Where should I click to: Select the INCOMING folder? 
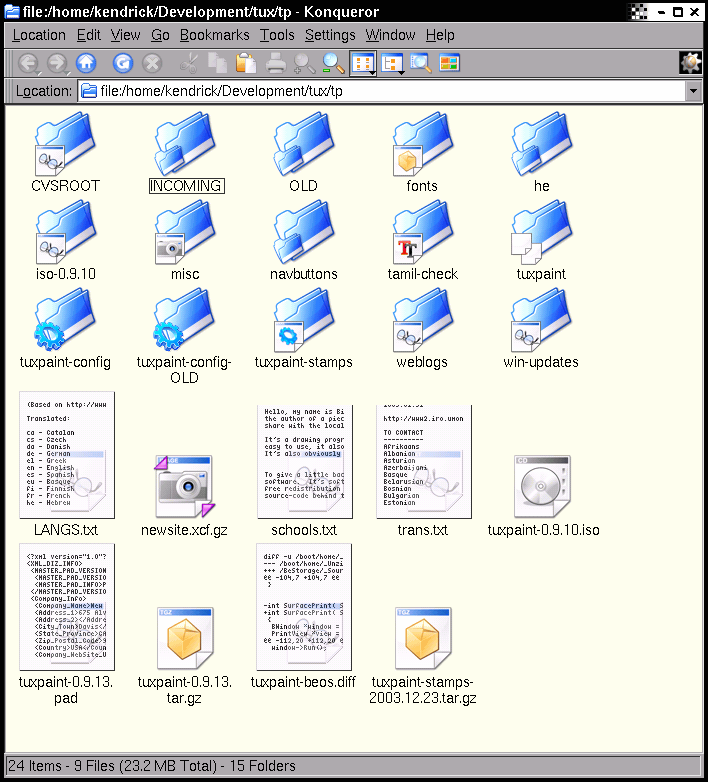point(186,152)
